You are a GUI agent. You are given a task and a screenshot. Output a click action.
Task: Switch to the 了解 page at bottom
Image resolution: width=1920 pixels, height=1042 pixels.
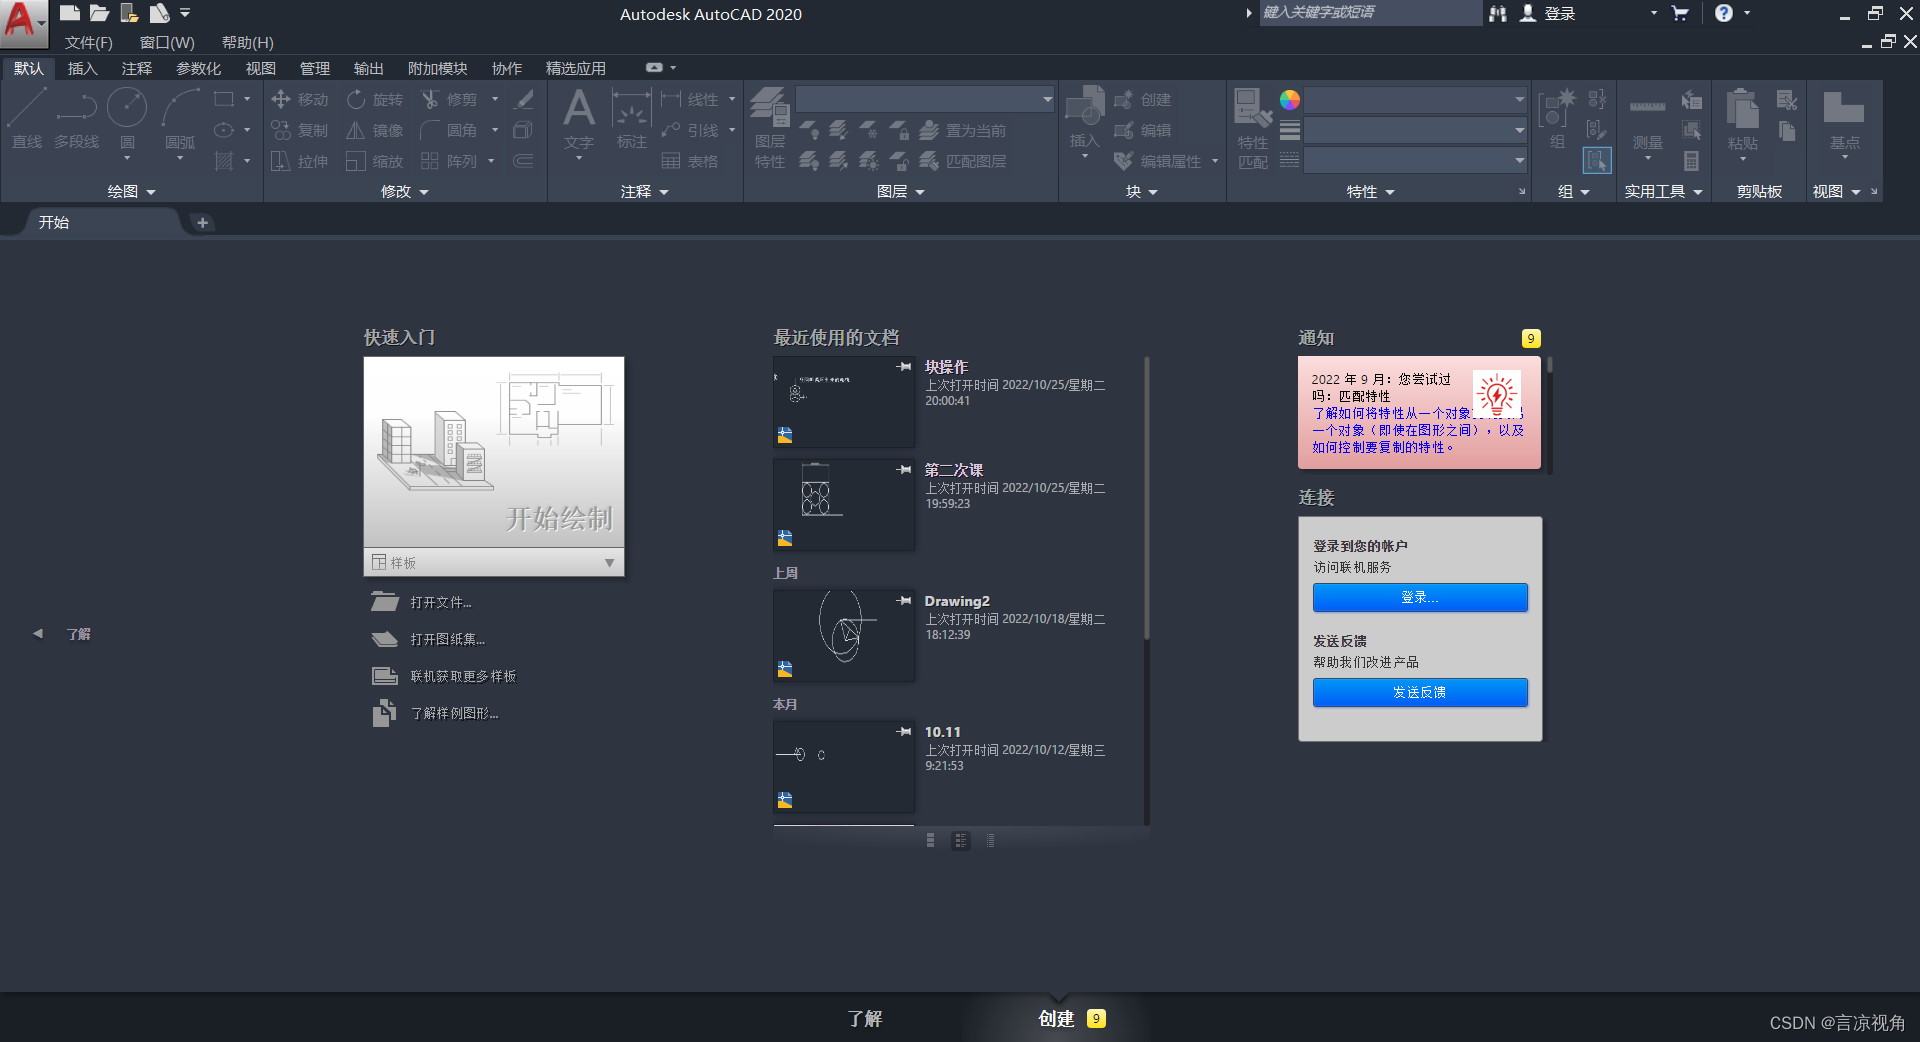[865, 1018]
